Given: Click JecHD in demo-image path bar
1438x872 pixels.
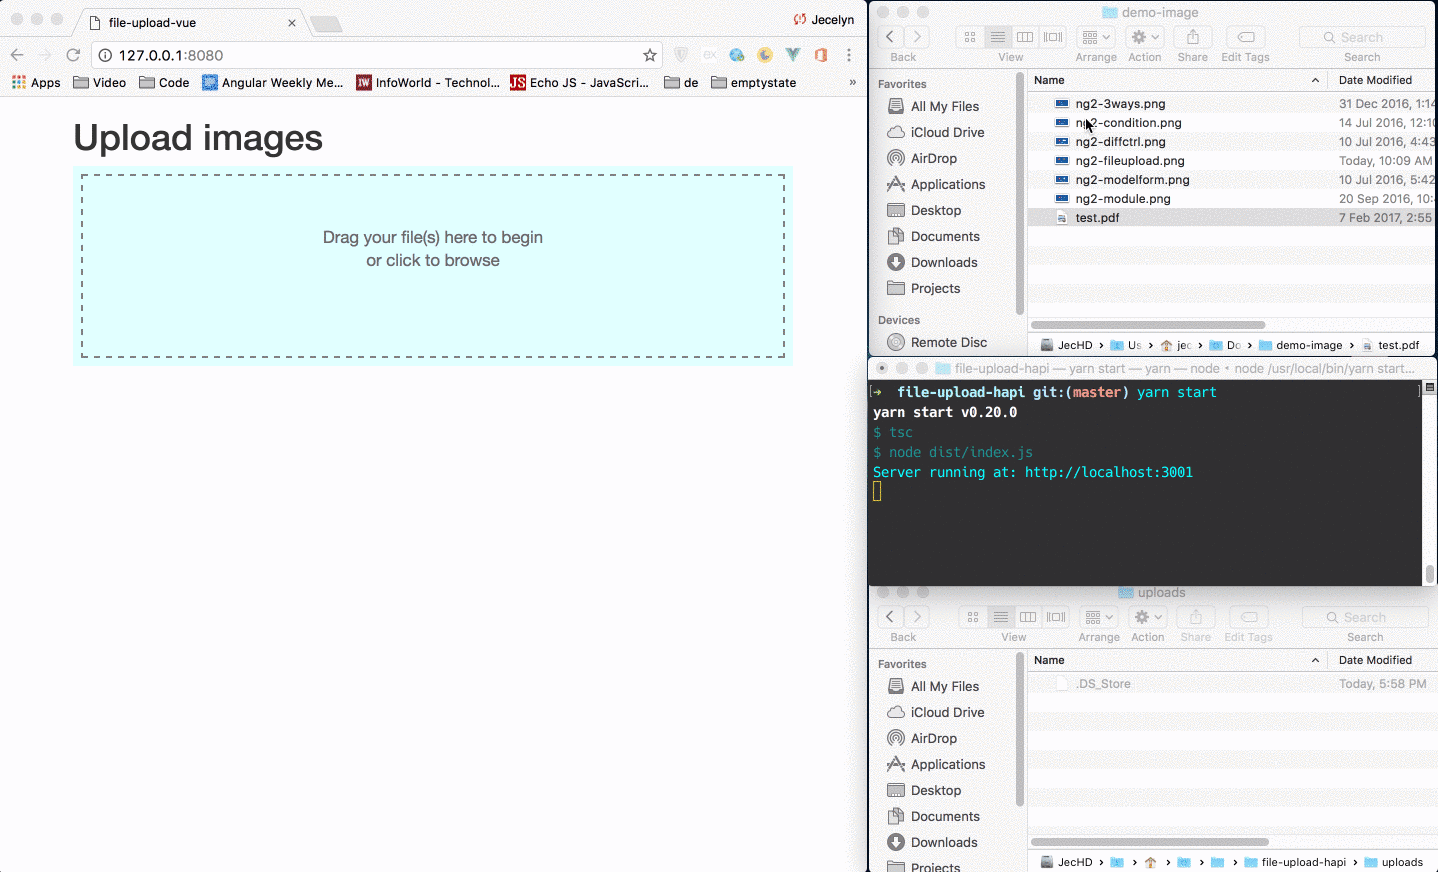Looking at the screenshot, I should pos(1067,345).
